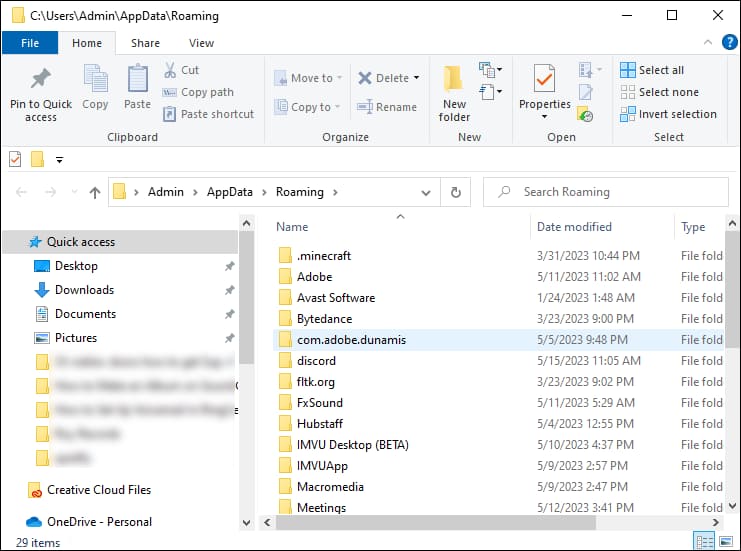
Task: Click the Refresh button beside address bar
Action: click(455, 192)
